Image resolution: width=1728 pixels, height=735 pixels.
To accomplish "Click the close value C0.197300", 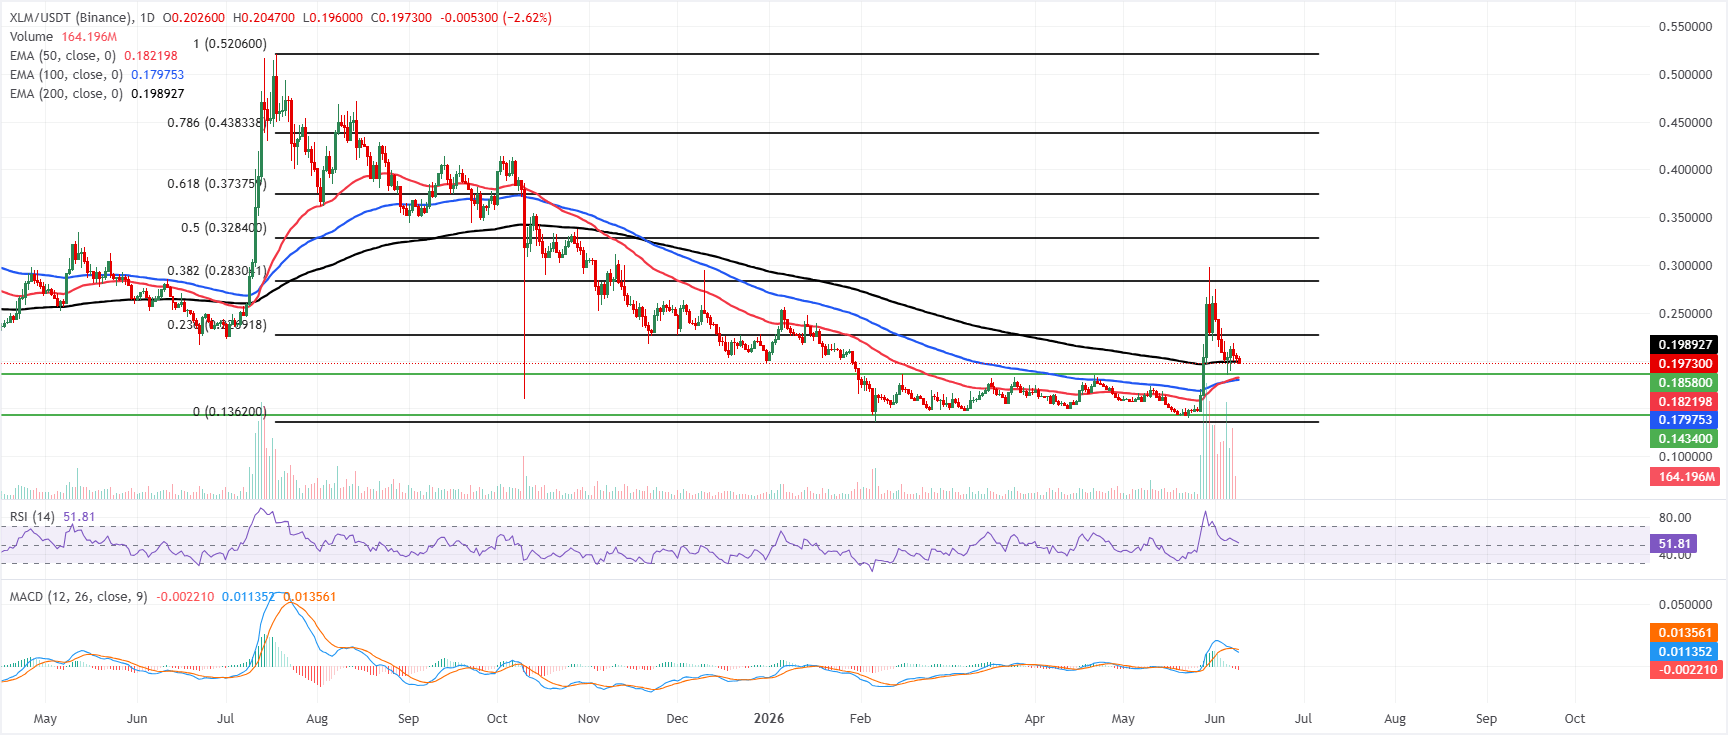I will pyautogui.click(x=401, y=18).
